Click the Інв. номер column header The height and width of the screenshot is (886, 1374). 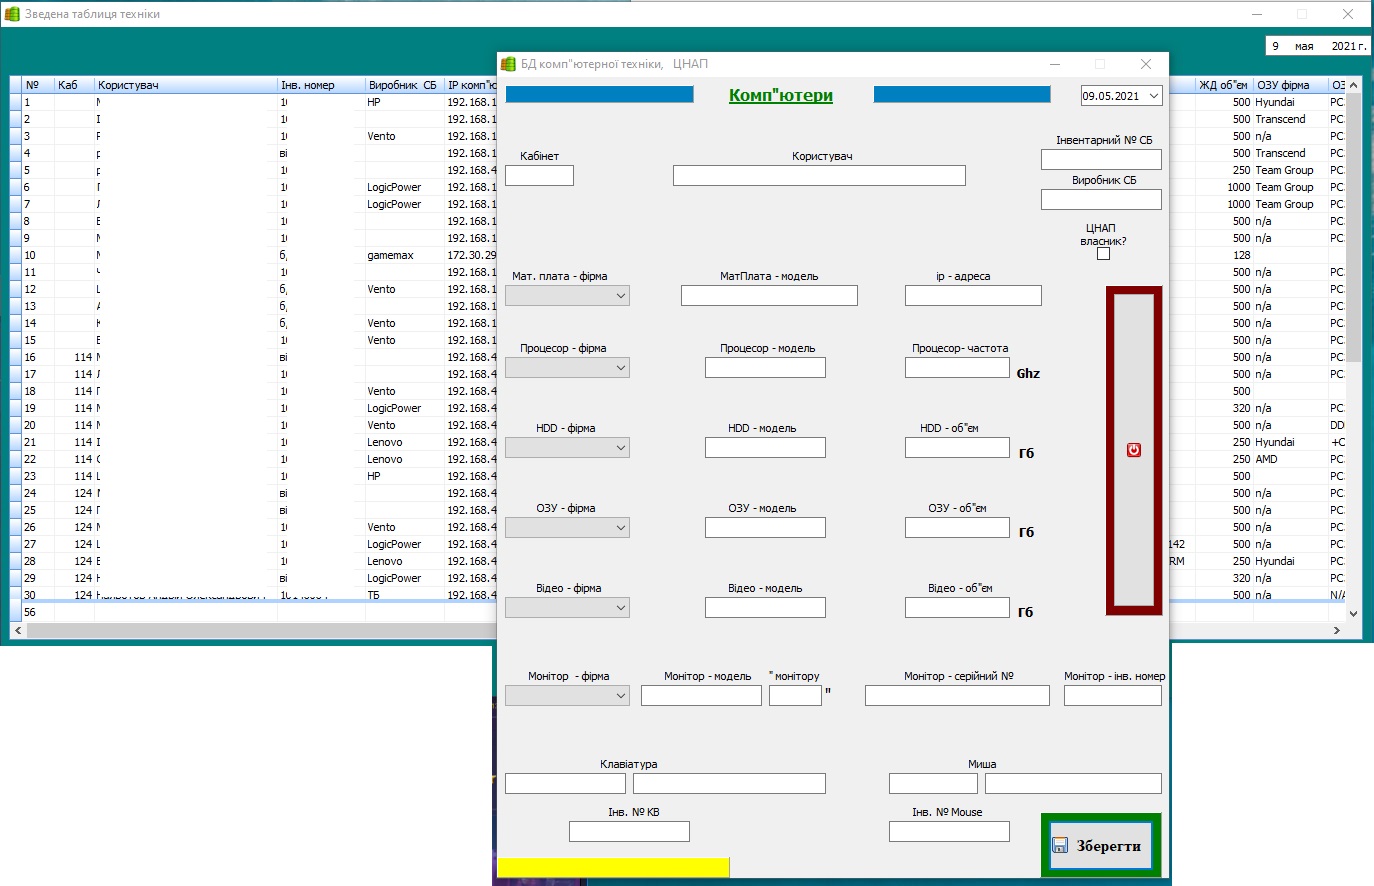point(321,85)
